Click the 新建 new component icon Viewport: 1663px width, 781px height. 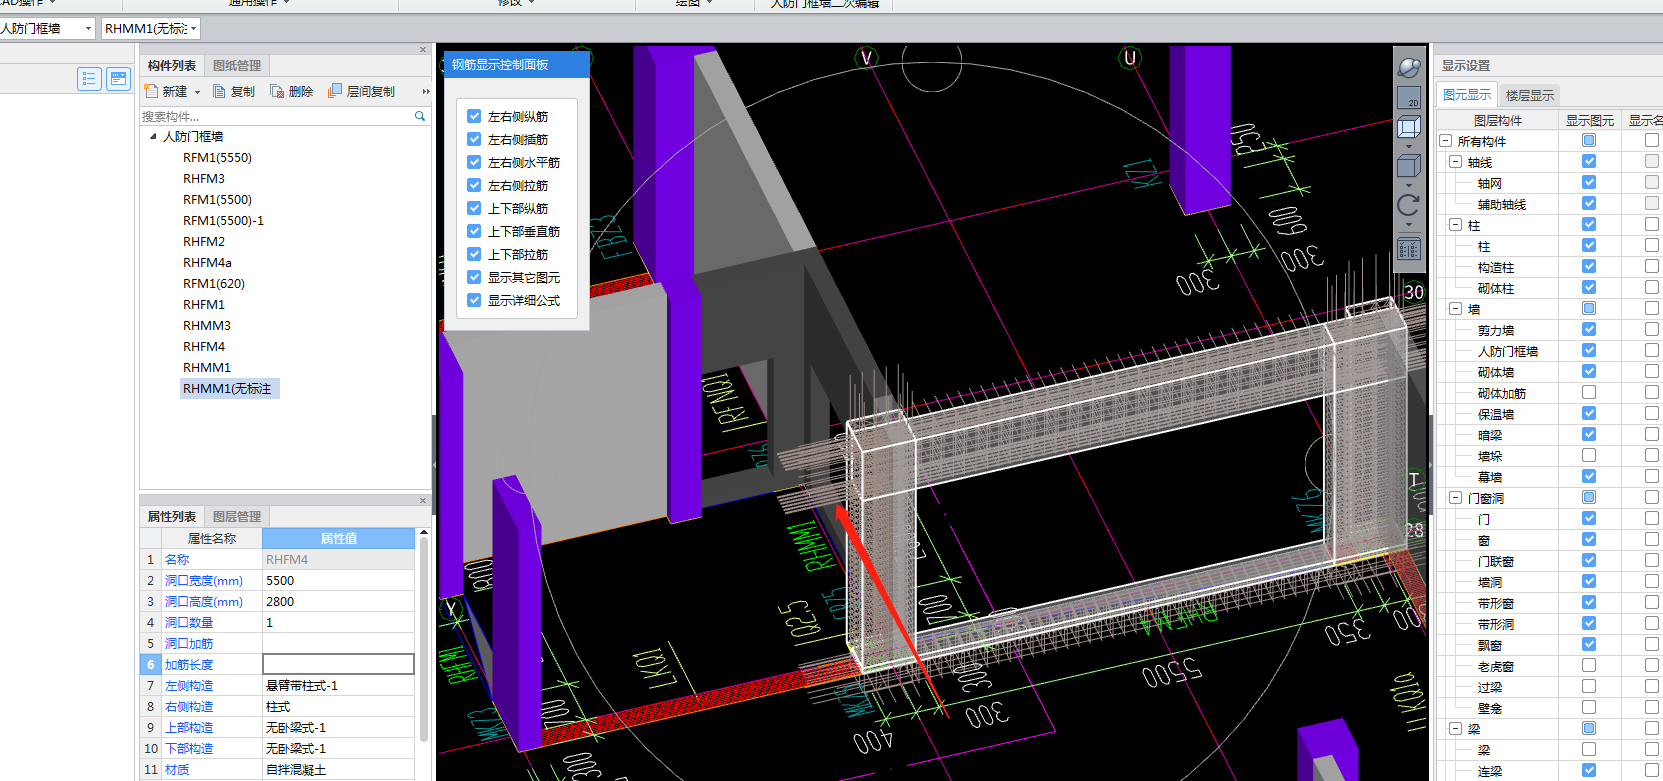tap(151, 91)
